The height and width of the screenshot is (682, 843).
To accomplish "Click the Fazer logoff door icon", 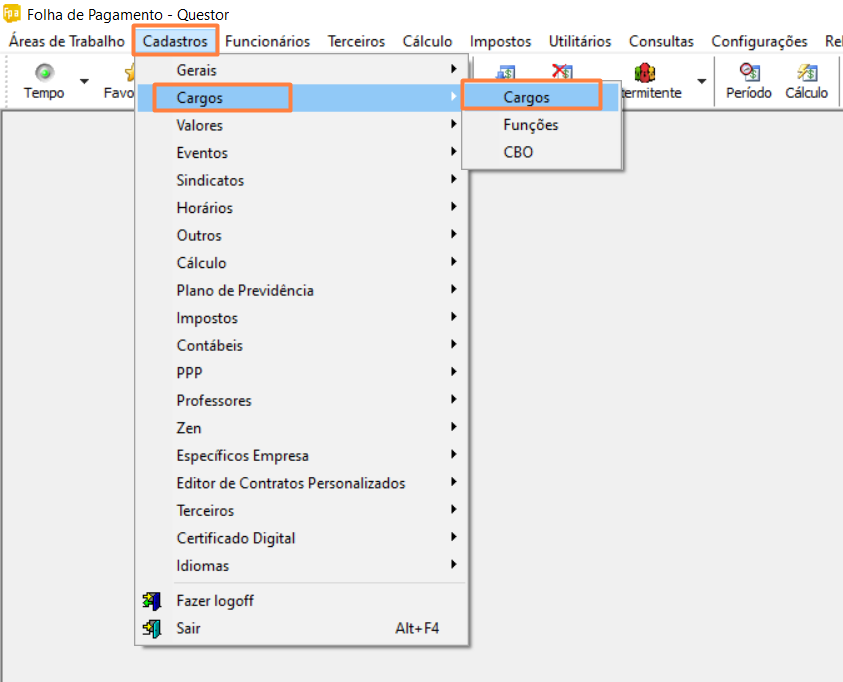I will pos(152,601).
